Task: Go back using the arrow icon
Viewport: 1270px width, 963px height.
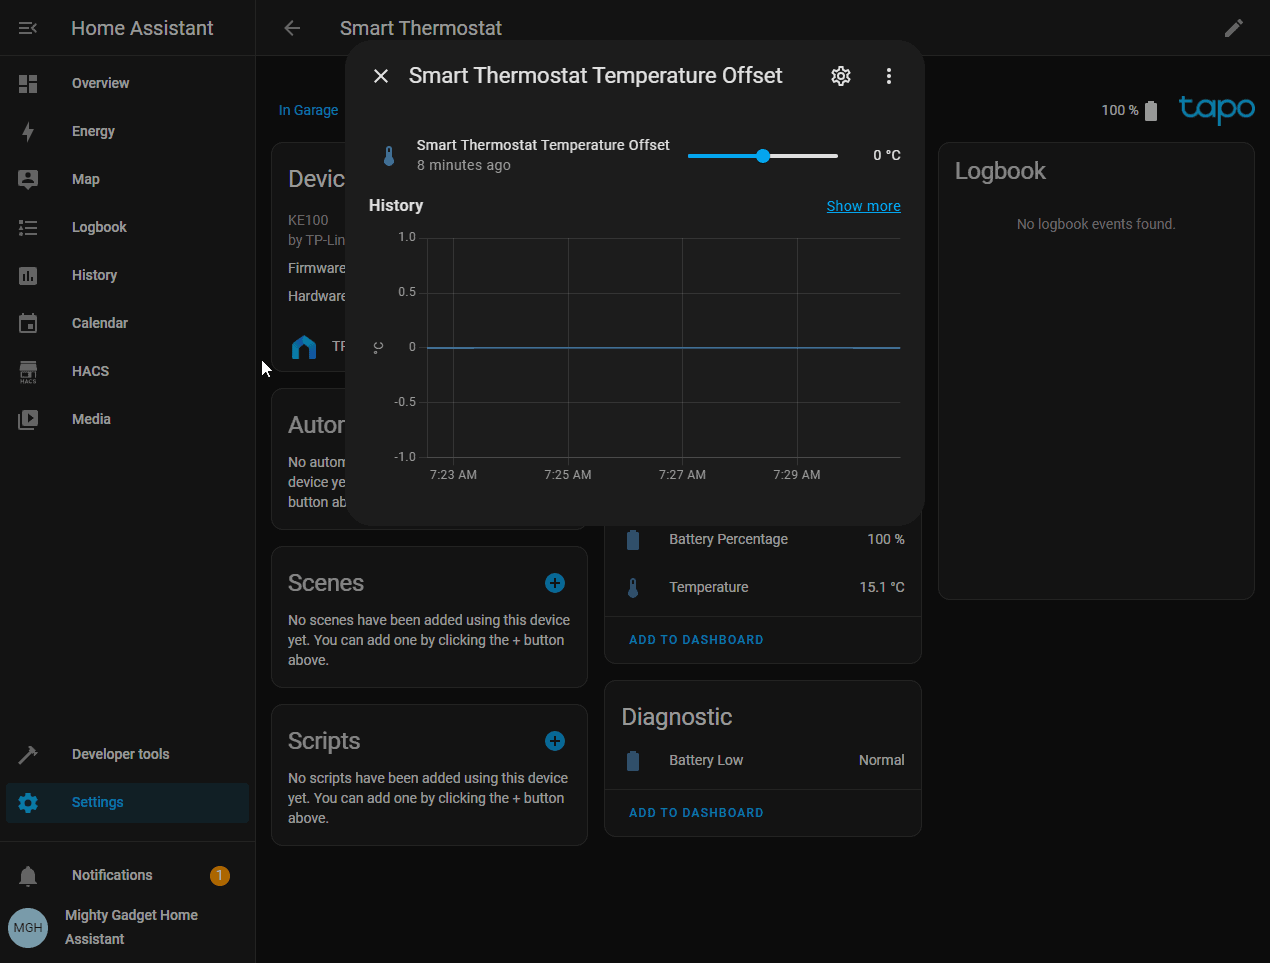Action: point(292,28)
